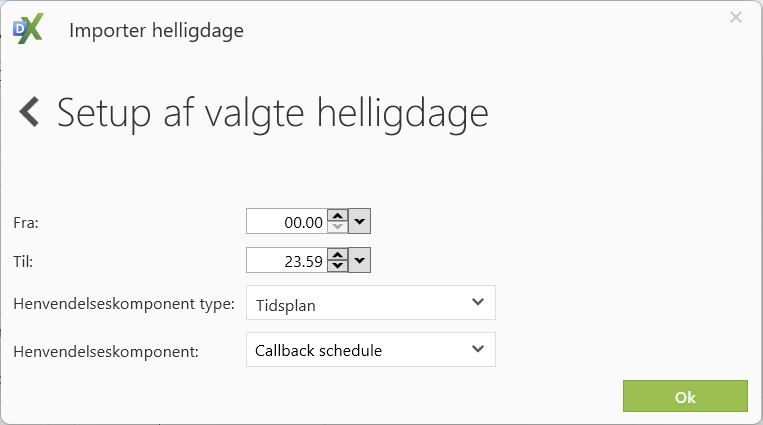Click the Tidsplan selected value
This screenshot has height=425, width=763.
pos(285,304)
